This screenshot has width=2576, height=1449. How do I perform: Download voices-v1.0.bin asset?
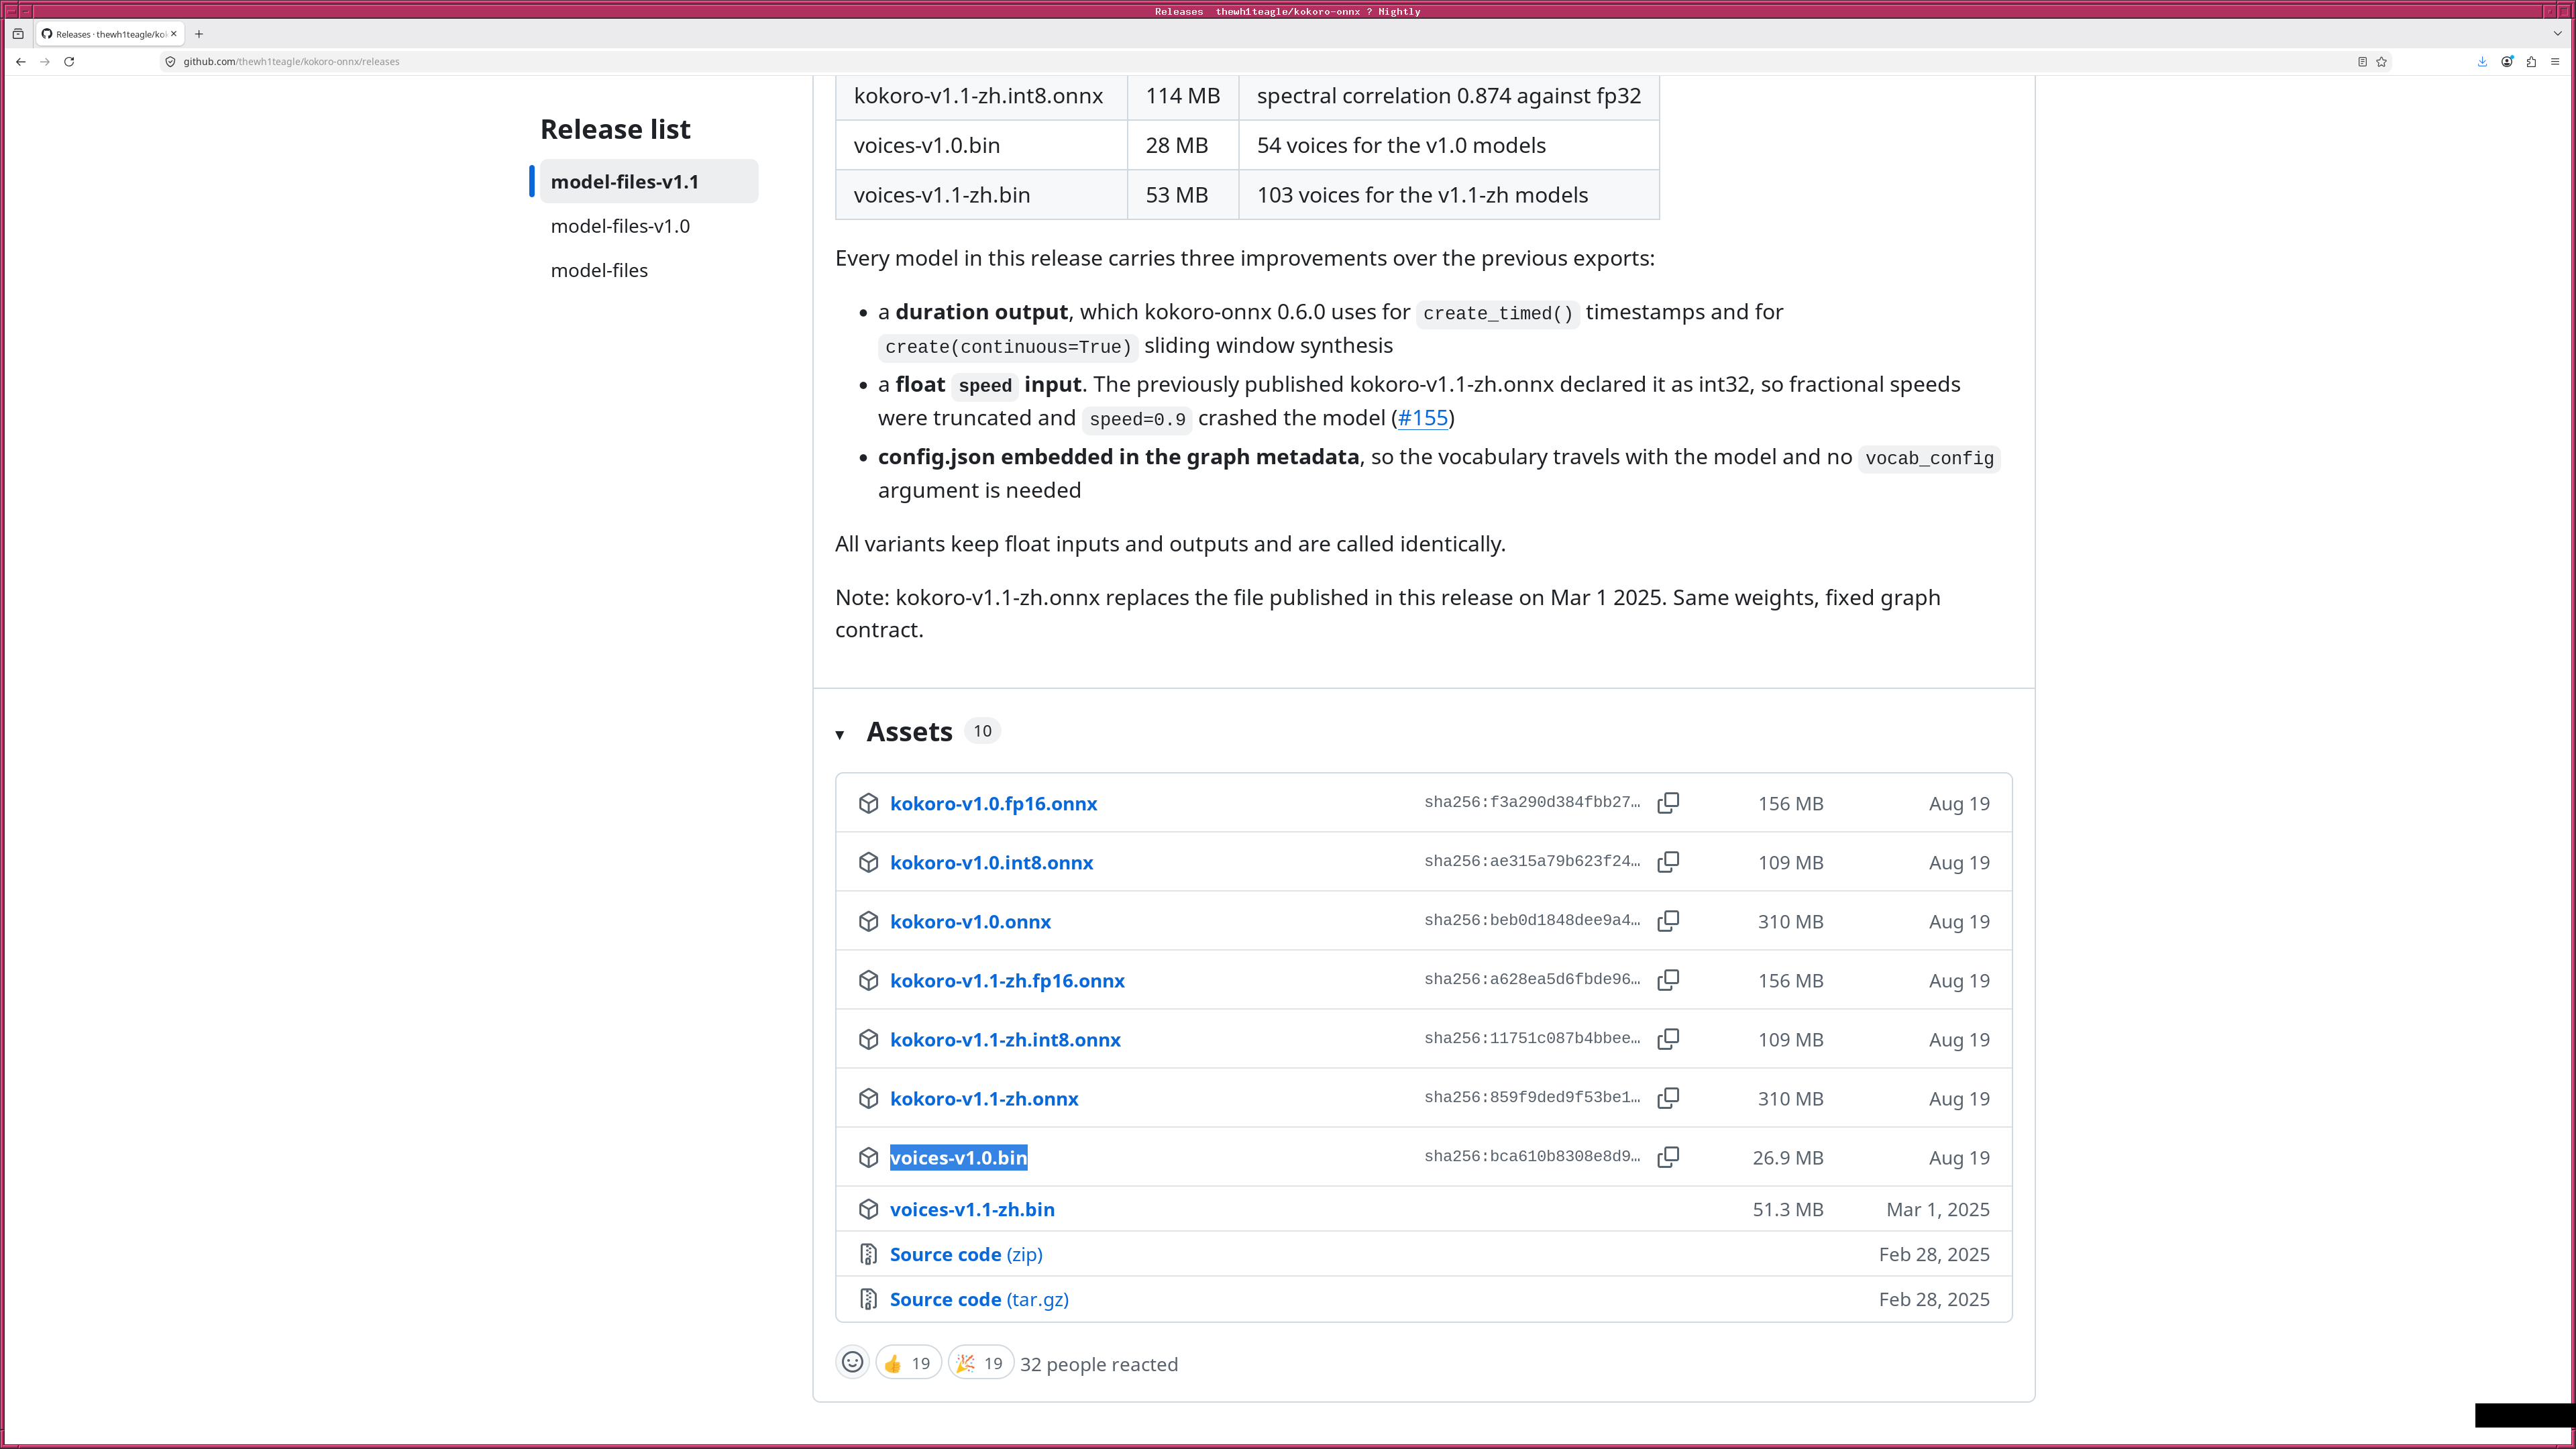[958, 1157]
